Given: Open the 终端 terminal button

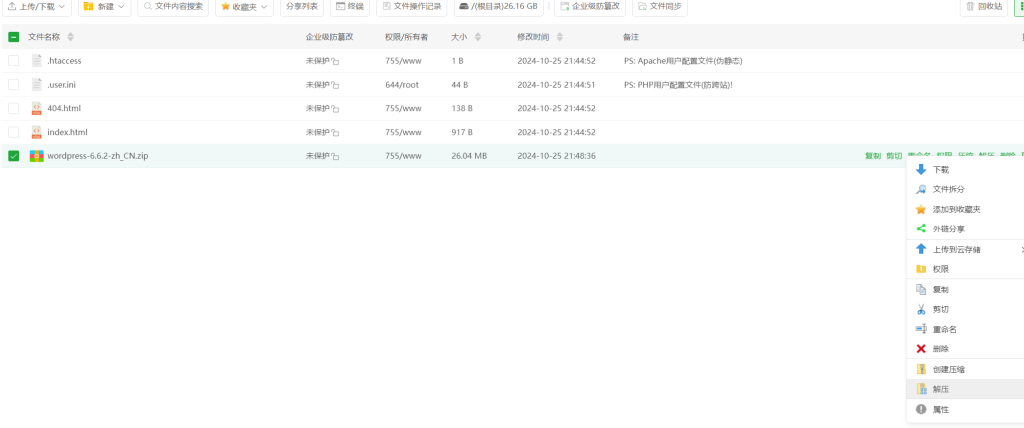Looking at the screenshot, I should (x=349, y=7).
